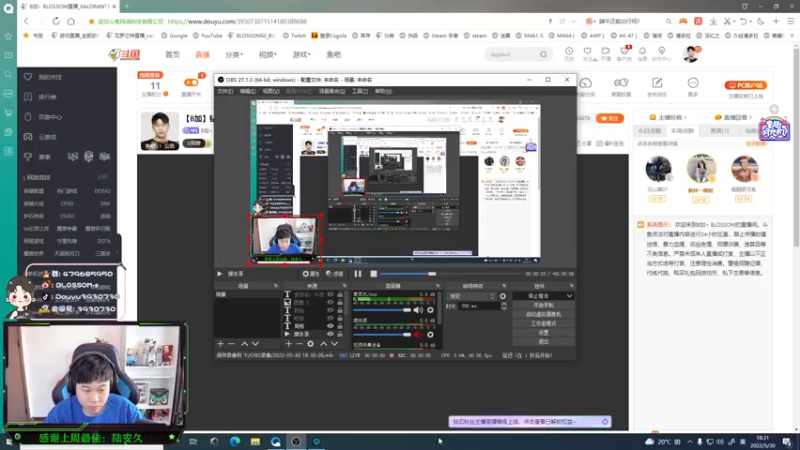The height and width of the screenshot is (450, 800).
Task: Open OBS 文件 menu
Action: (225, 91)
